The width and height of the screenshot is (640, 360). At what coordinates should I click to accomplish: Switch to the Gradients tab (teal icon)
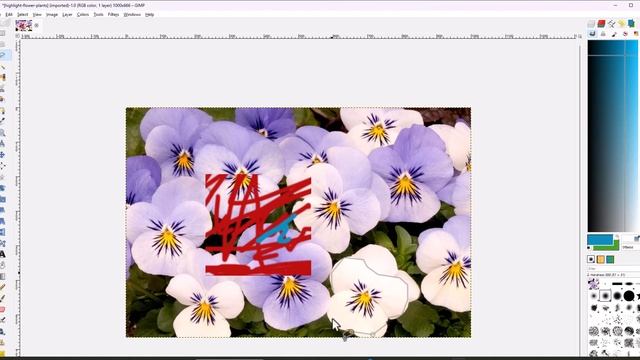pos(610,259)
